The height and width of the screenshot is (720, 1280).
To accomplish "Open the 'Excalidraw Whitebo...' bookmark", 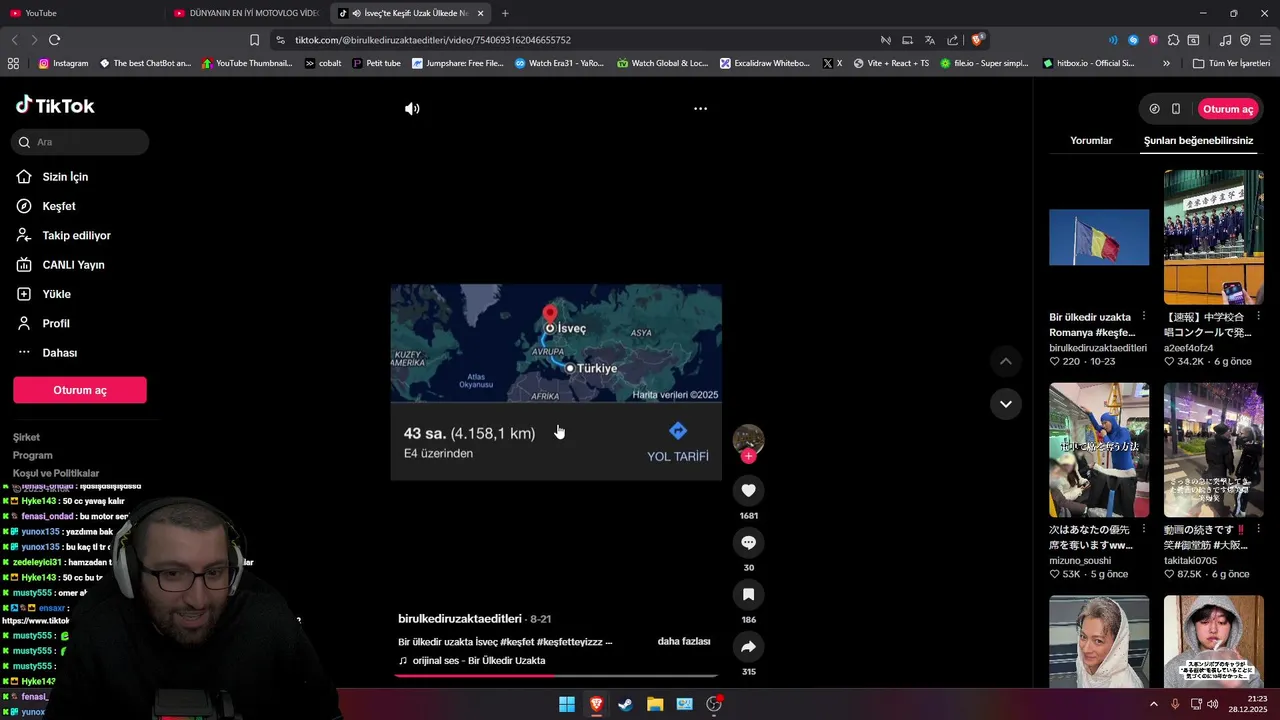I will coord(765,63).
